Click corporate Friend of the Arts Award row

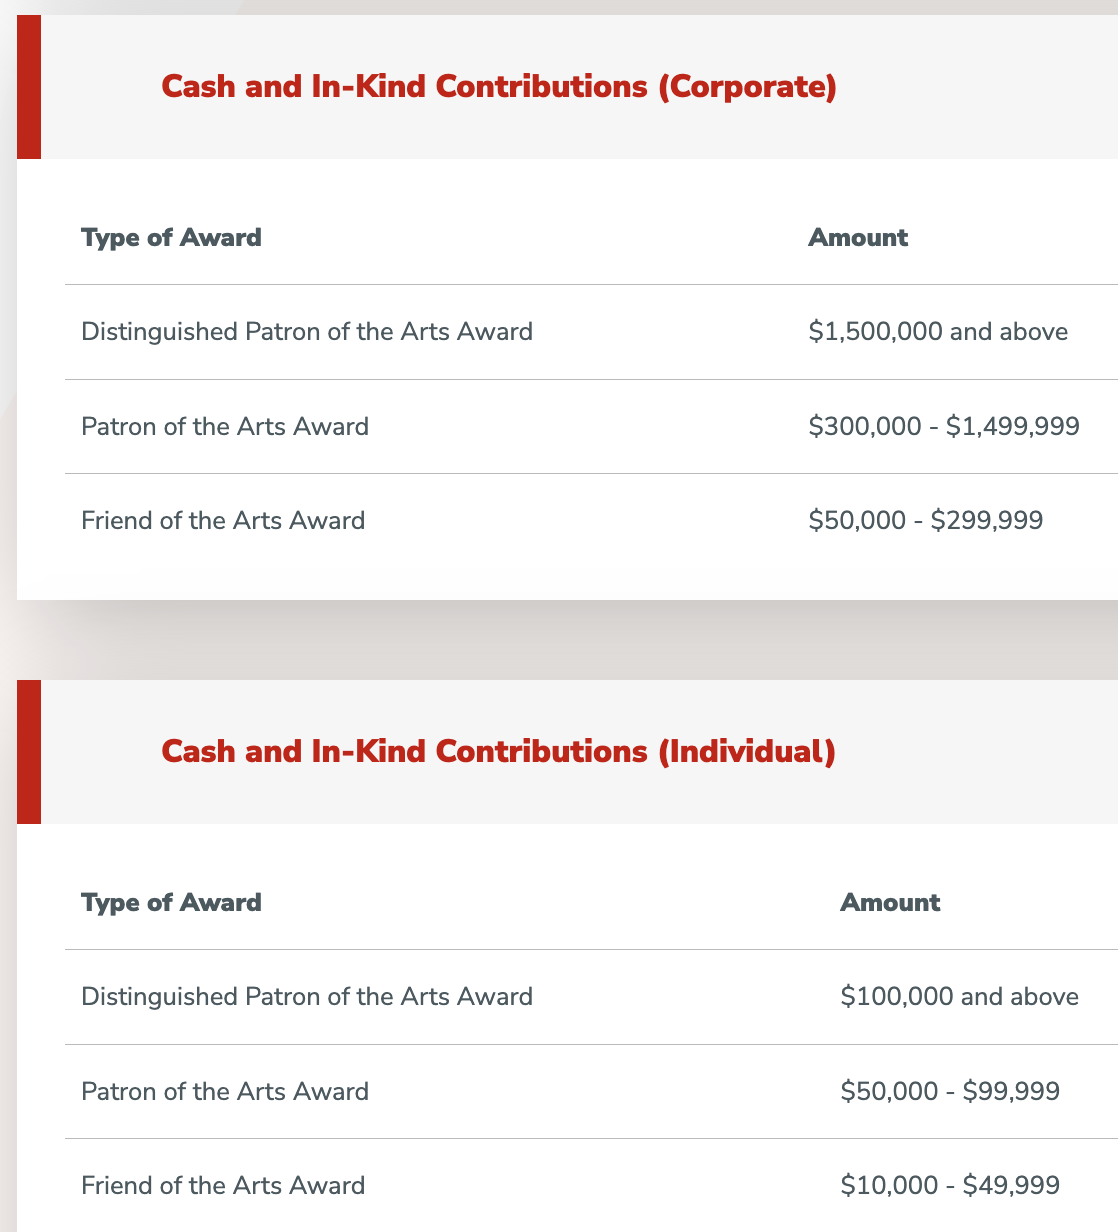click(591, 521)
